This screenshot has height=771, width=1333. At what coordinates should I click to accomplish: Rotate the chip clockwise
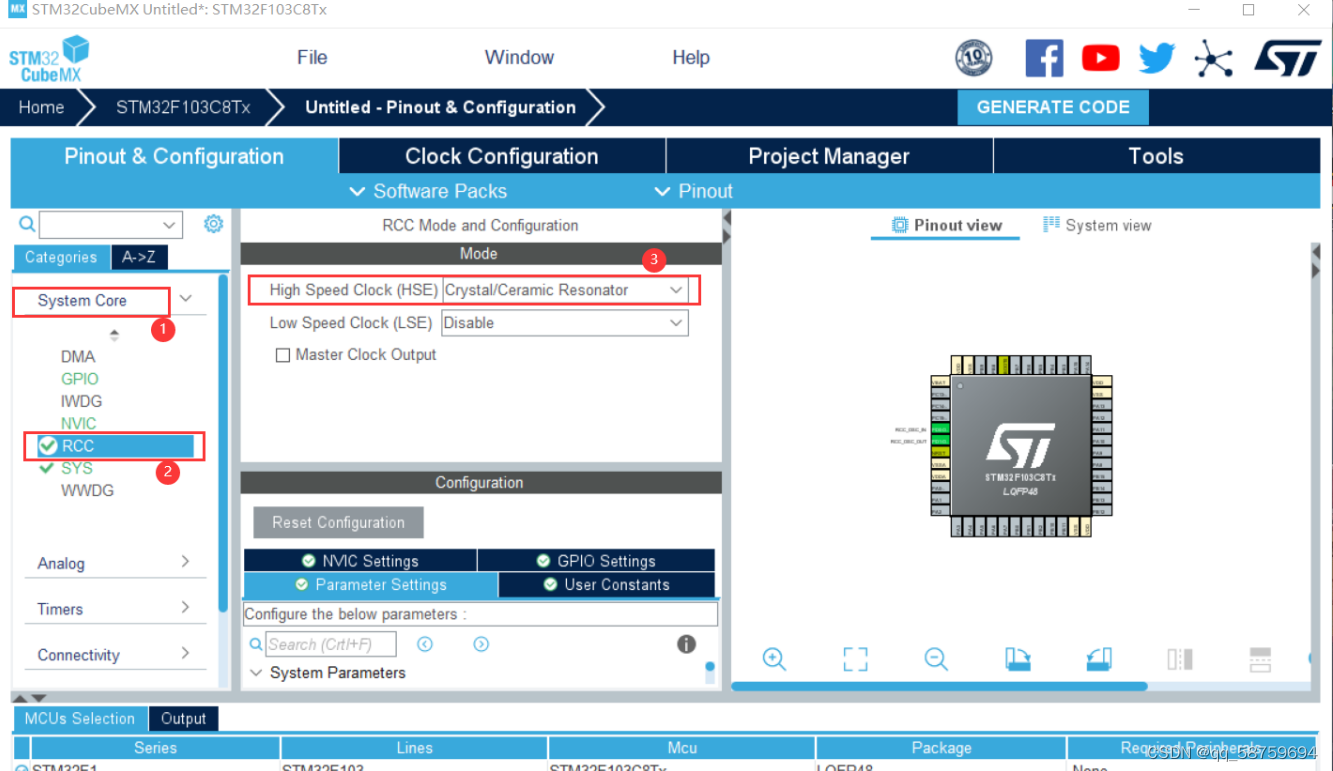point(1018,659)
